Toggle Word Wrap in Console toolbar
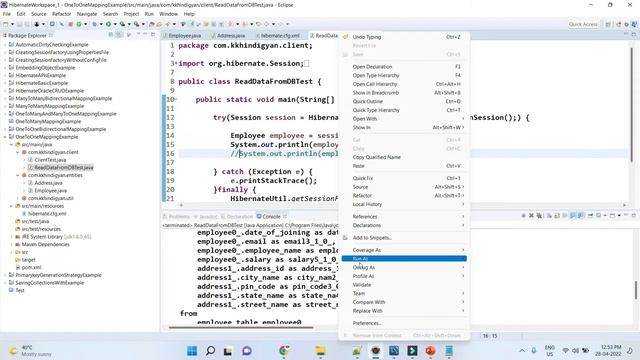 pyautogui.click(x=564, y=216)
